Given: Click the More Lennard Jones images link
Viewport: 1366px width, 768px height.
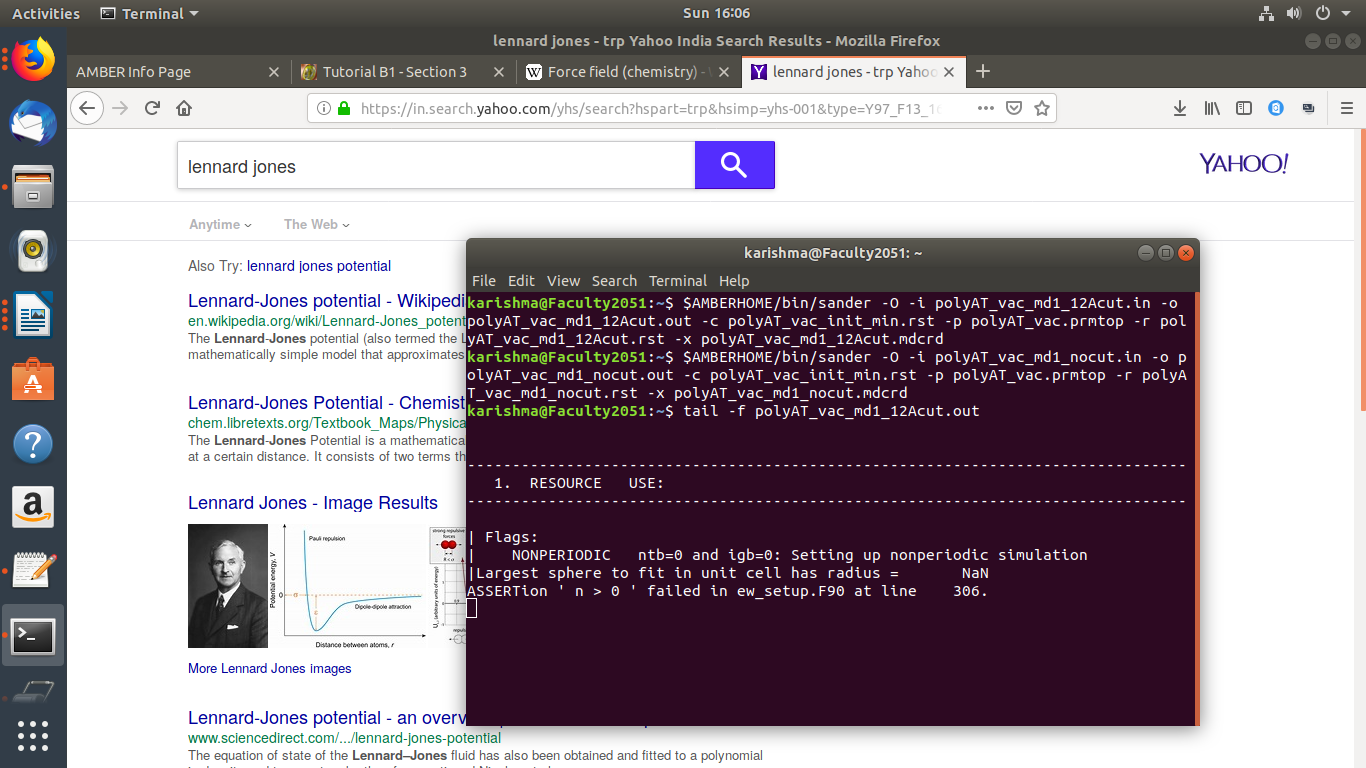Looking at the screenshot, I should (270, 668).
